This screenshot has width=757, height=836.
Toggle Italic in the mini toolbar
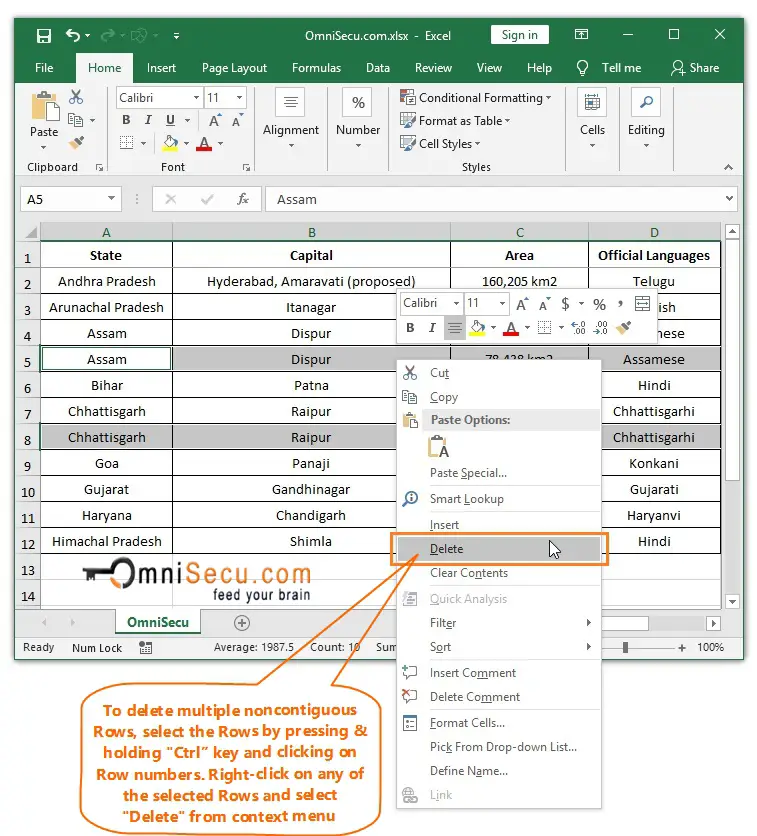coord(432,327)
